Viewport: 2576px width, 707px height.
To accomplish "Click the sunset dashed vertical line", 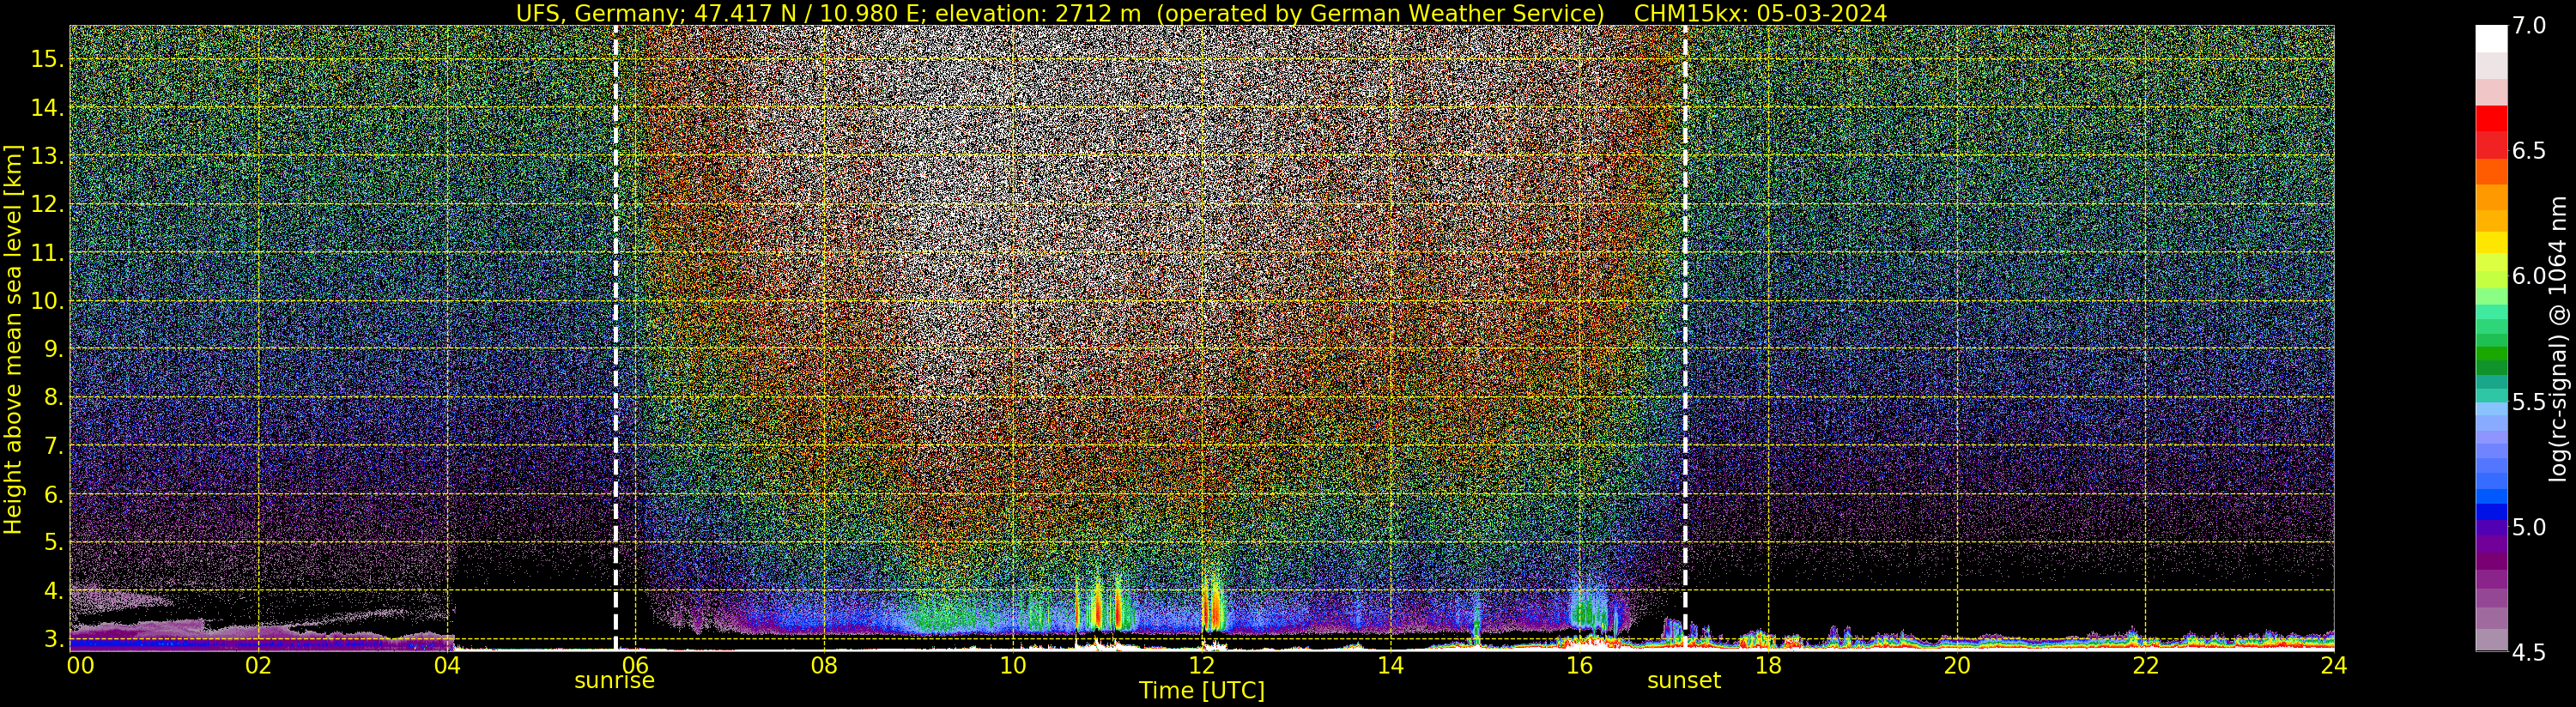I will pos(1685,338).
